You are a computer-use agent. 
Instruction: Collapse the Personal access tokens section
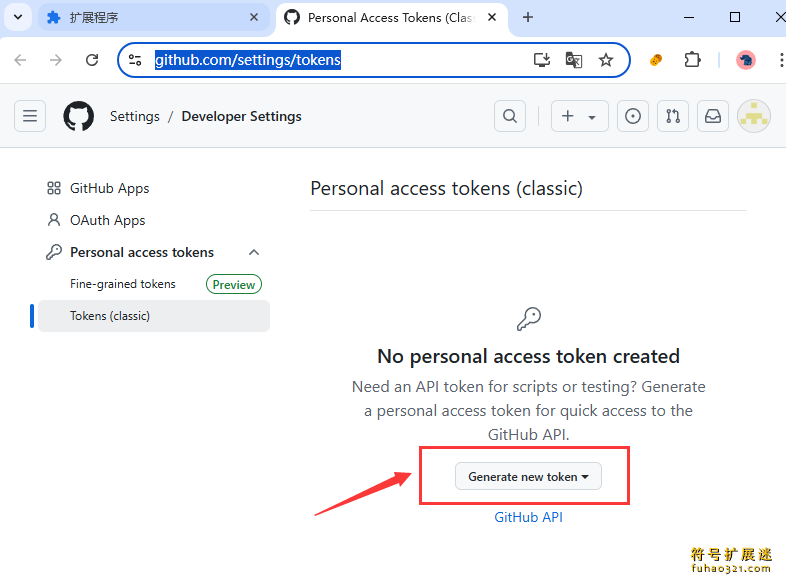coord(254,252)
